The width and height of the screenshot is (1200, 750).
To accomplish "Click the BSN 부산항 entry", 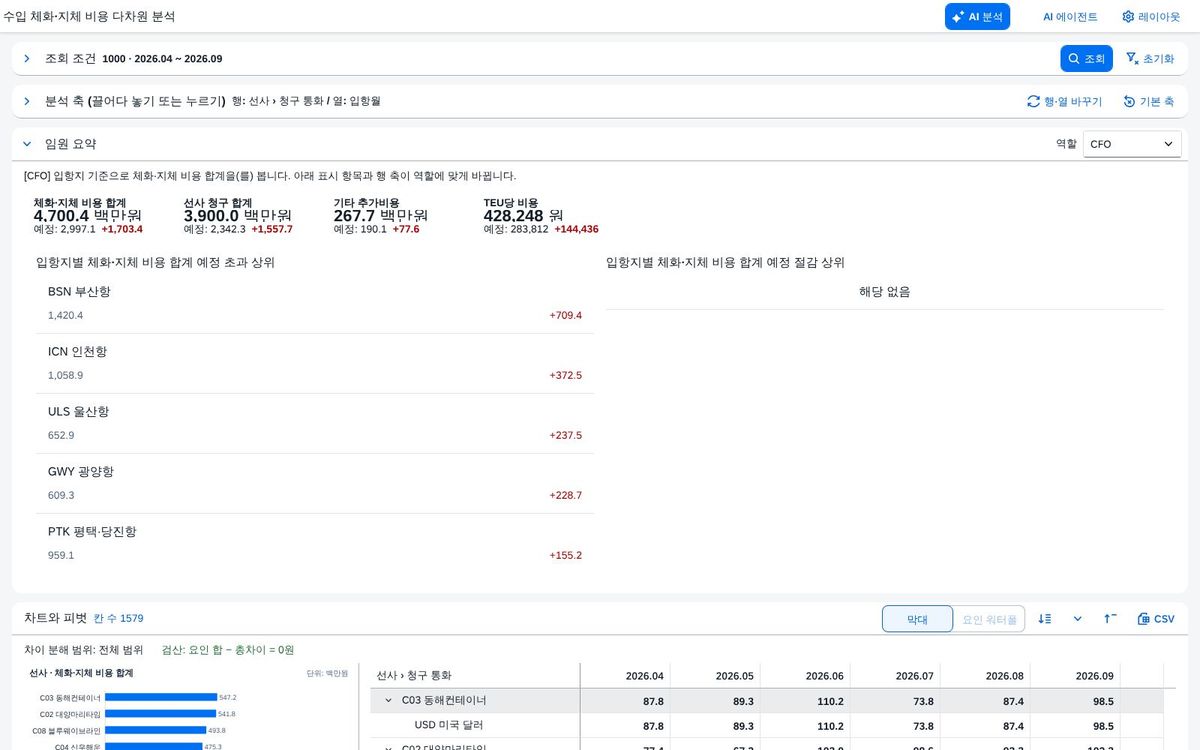I will (x=315, y=303).
